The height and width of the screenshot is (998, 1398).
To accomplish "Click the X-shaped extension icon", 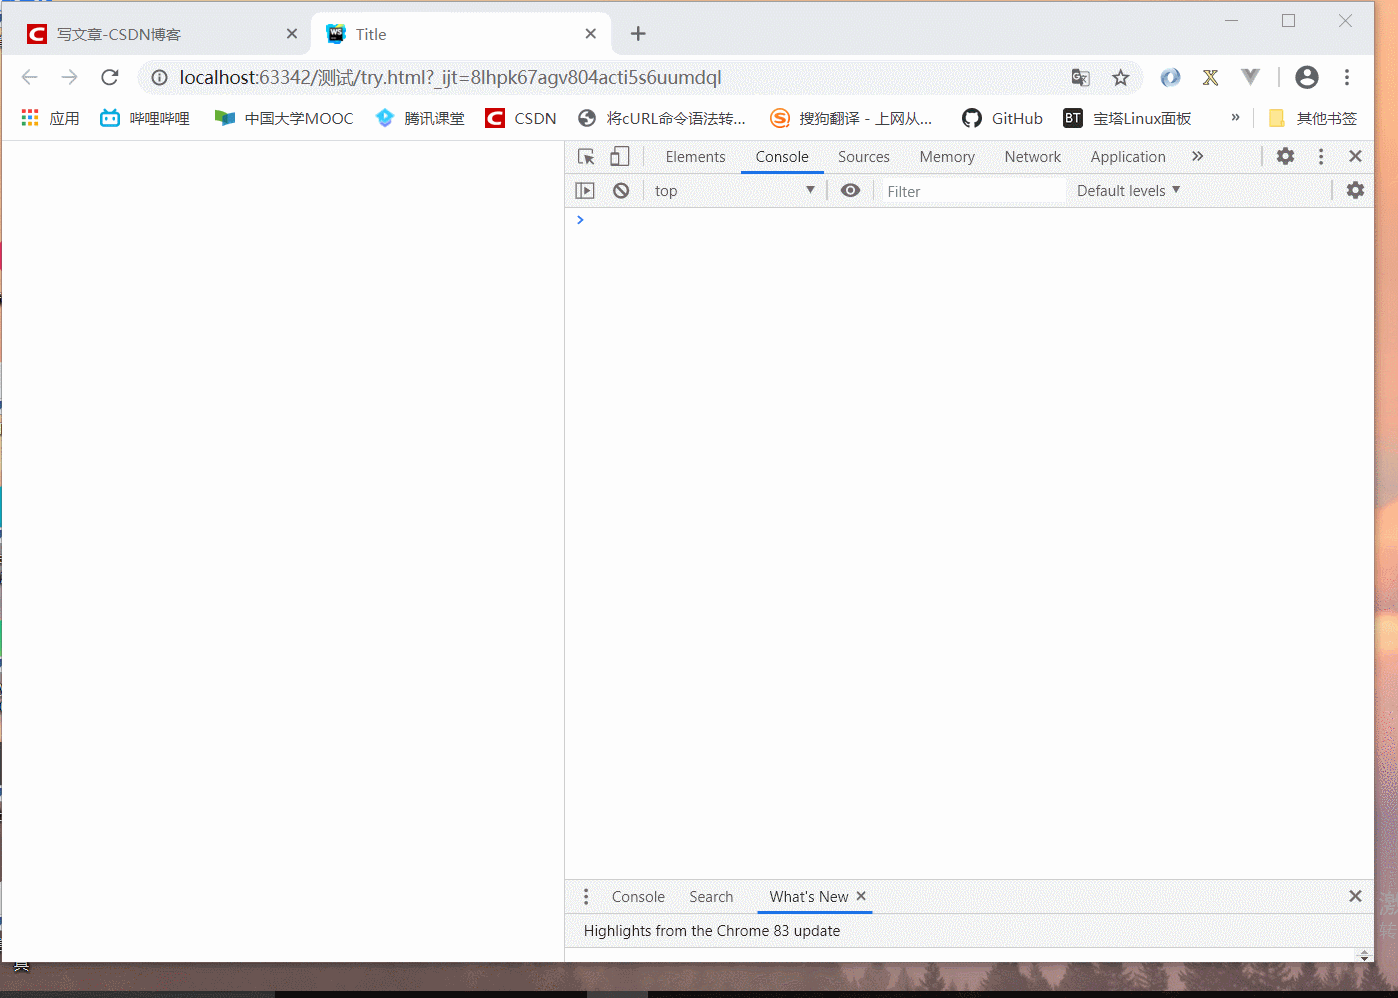I will click(1210, 77).
